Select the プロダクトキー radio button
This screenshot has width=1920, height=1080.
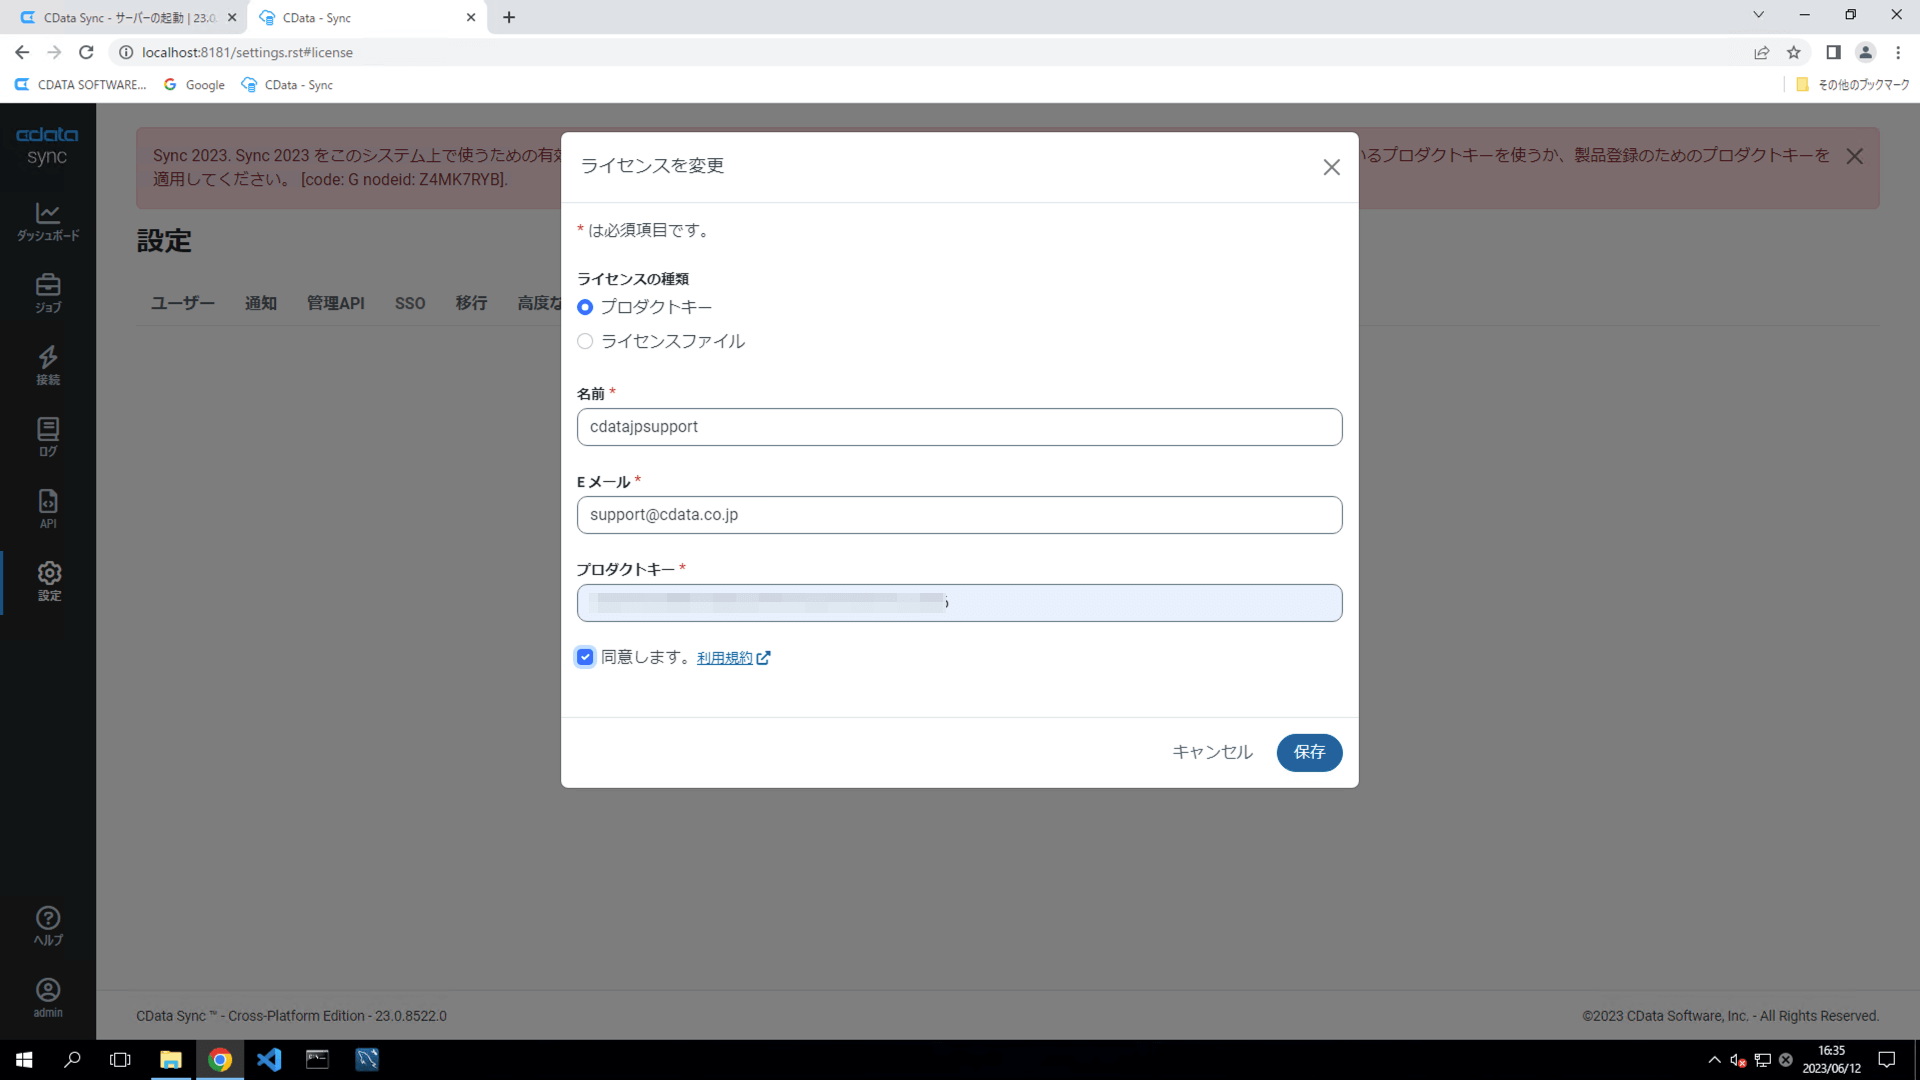[x=585, y=307]
